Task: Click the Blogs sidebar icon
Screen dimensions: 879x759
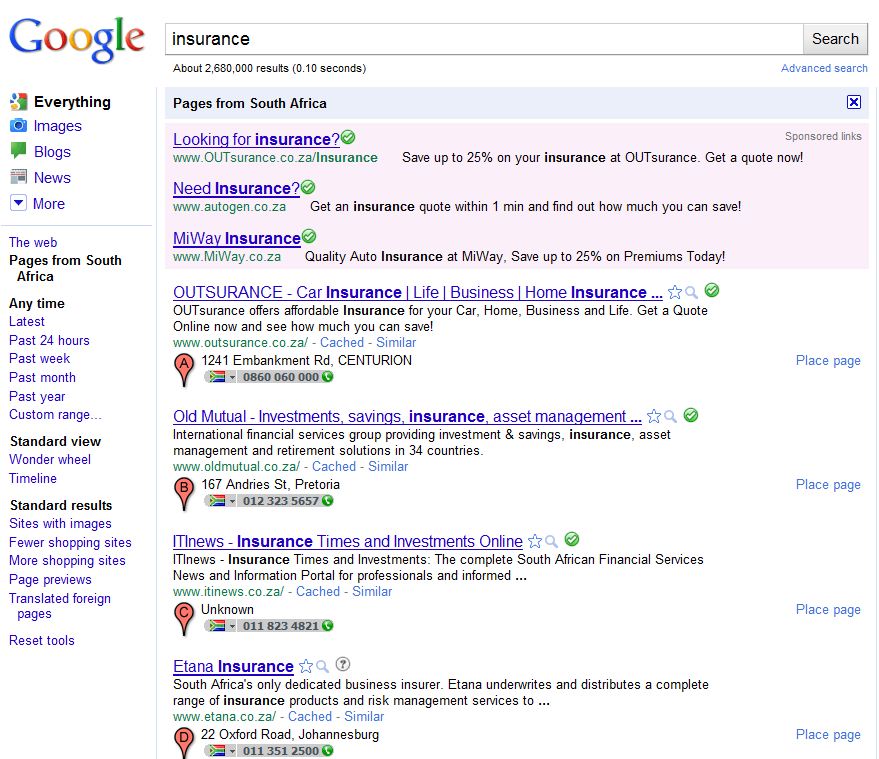Action: (18, 151)
